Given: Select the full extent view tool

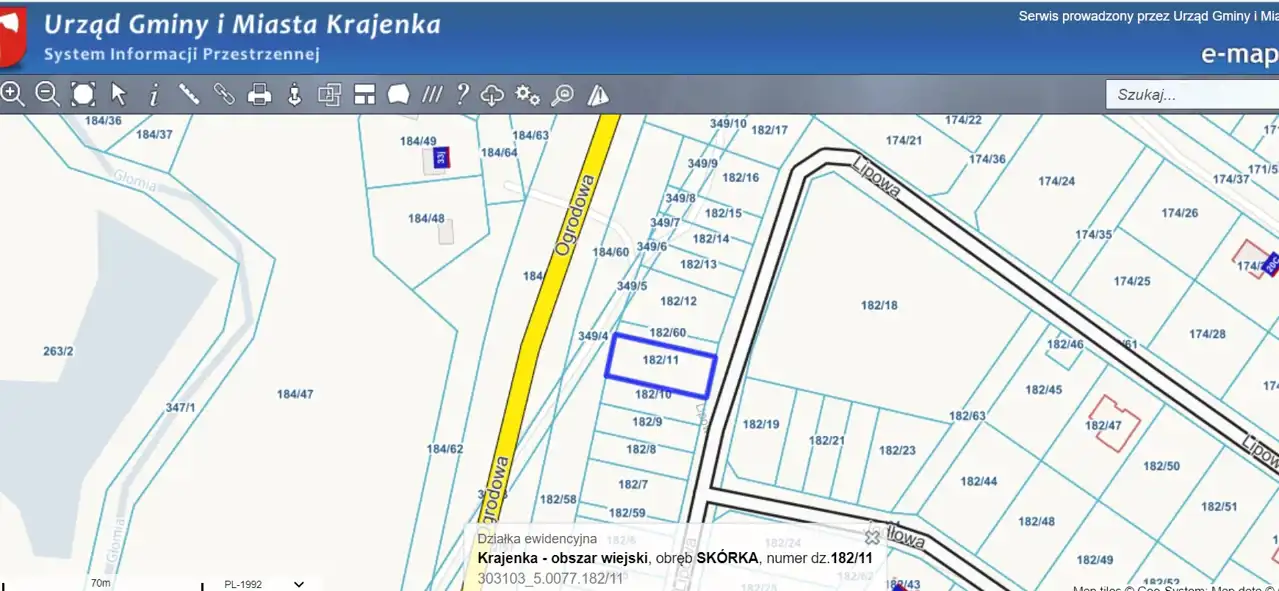Looking at the screenshot, I should 83,95.
